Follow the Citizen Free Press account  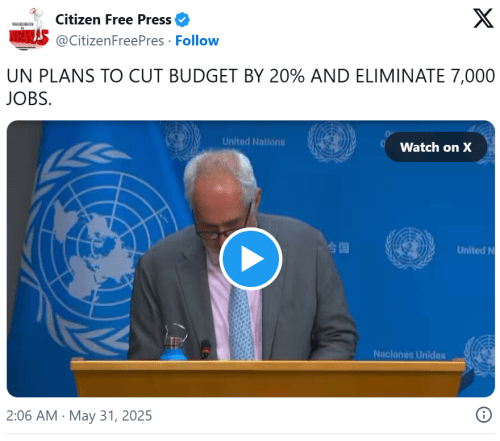(197, 41)
